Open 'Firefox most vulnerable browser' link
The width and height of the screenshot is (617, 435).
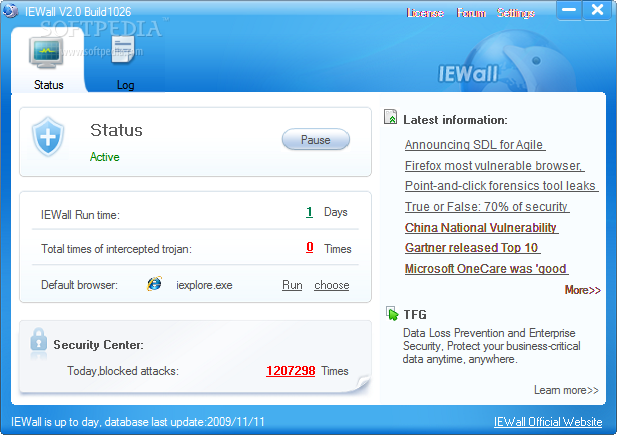[x=495, y=165]
